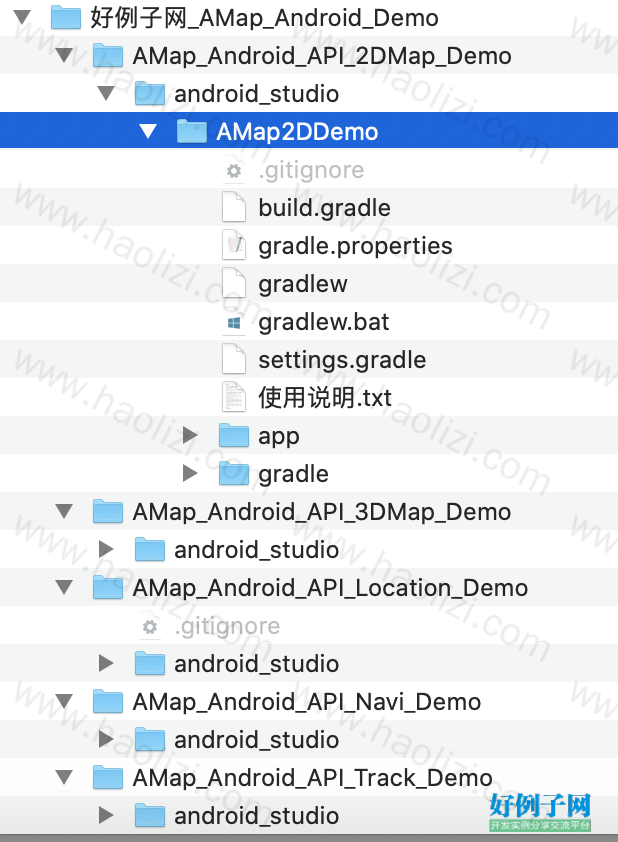This screenshot has width=618, height=842.
Task: Click the app folder icon
Action: 234,435
